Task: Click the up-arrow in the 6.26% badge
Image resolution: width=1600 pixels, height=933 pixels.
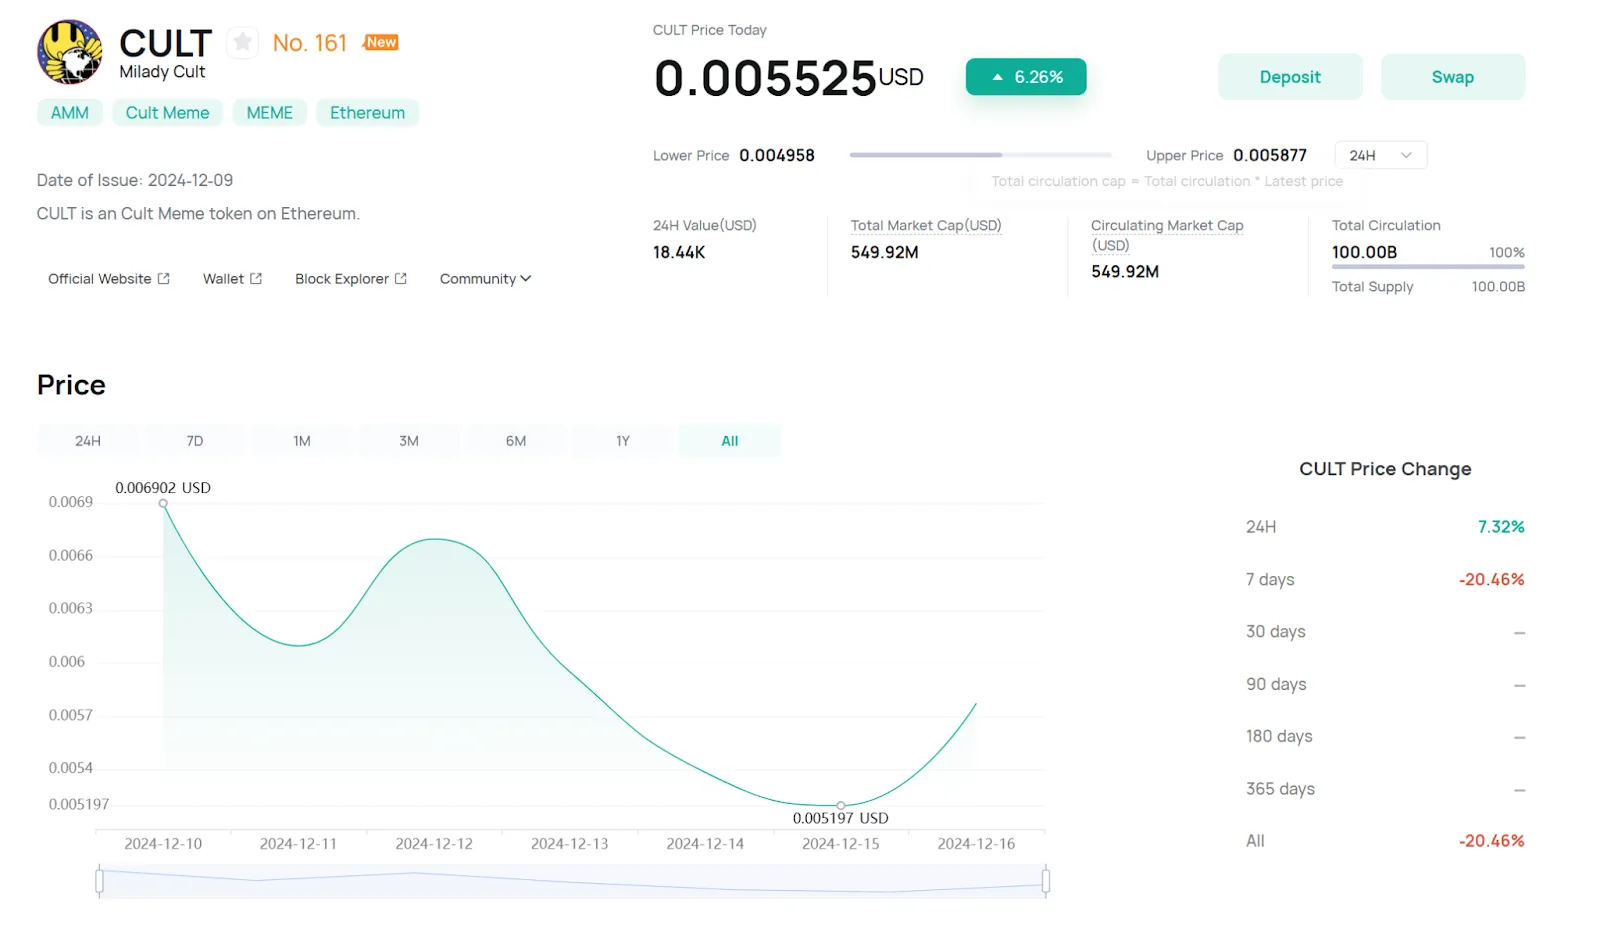Action: click(997, 77)
